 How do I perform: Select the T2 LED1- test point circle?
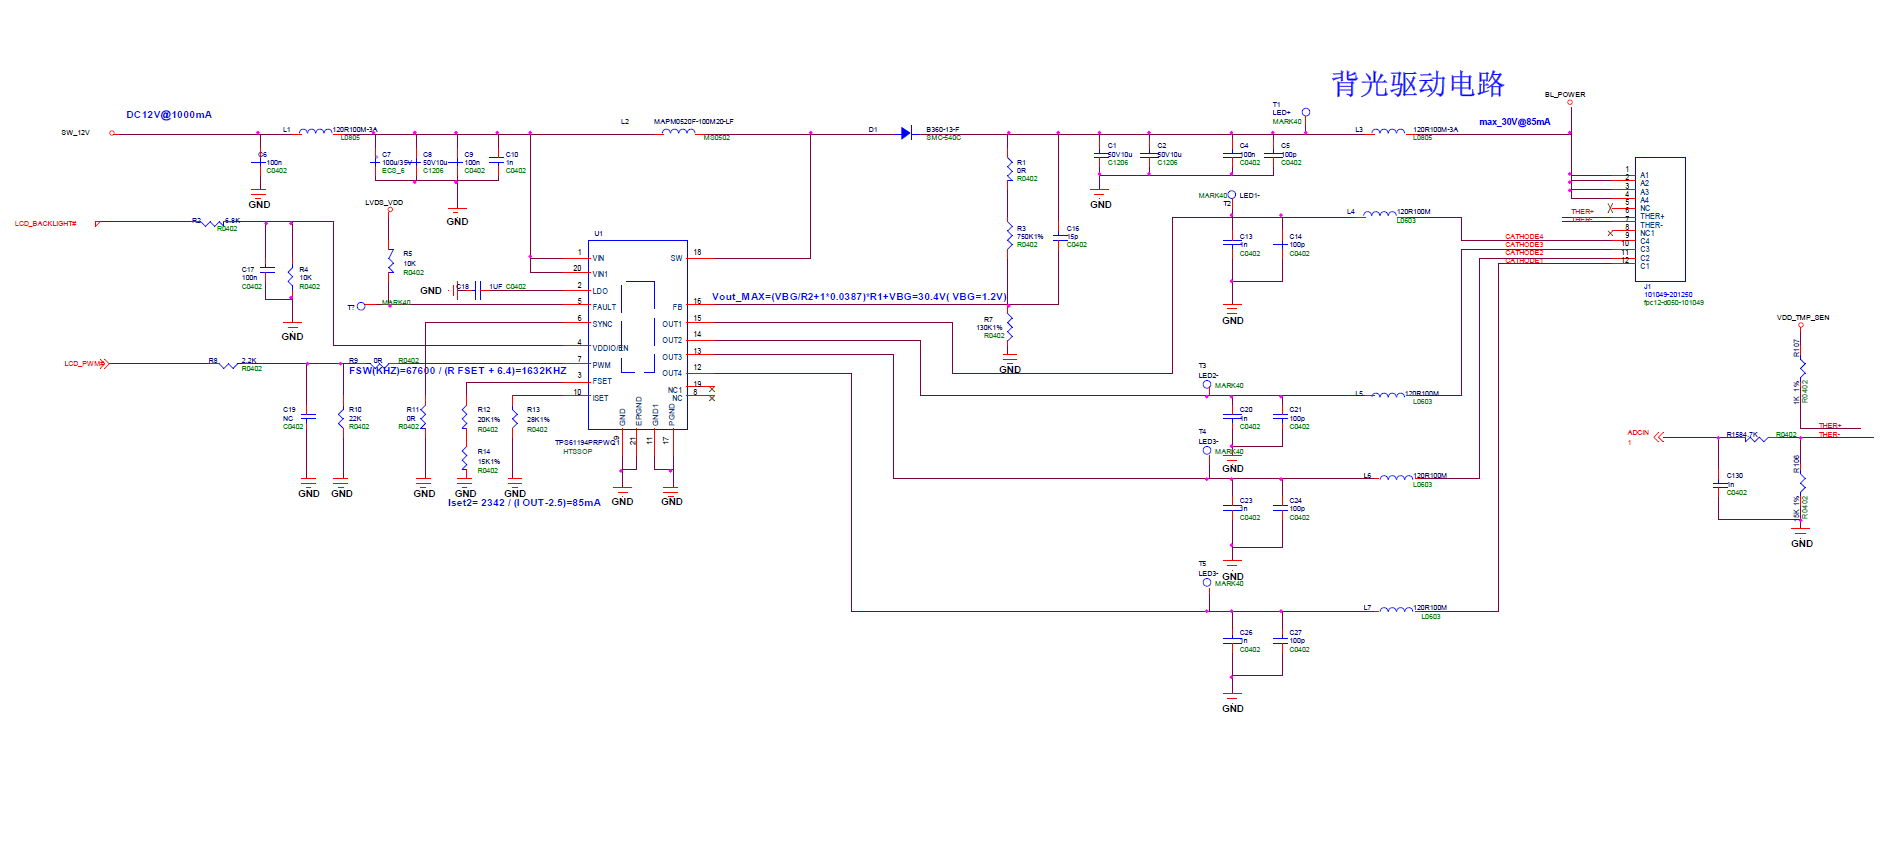[1232, 195]
